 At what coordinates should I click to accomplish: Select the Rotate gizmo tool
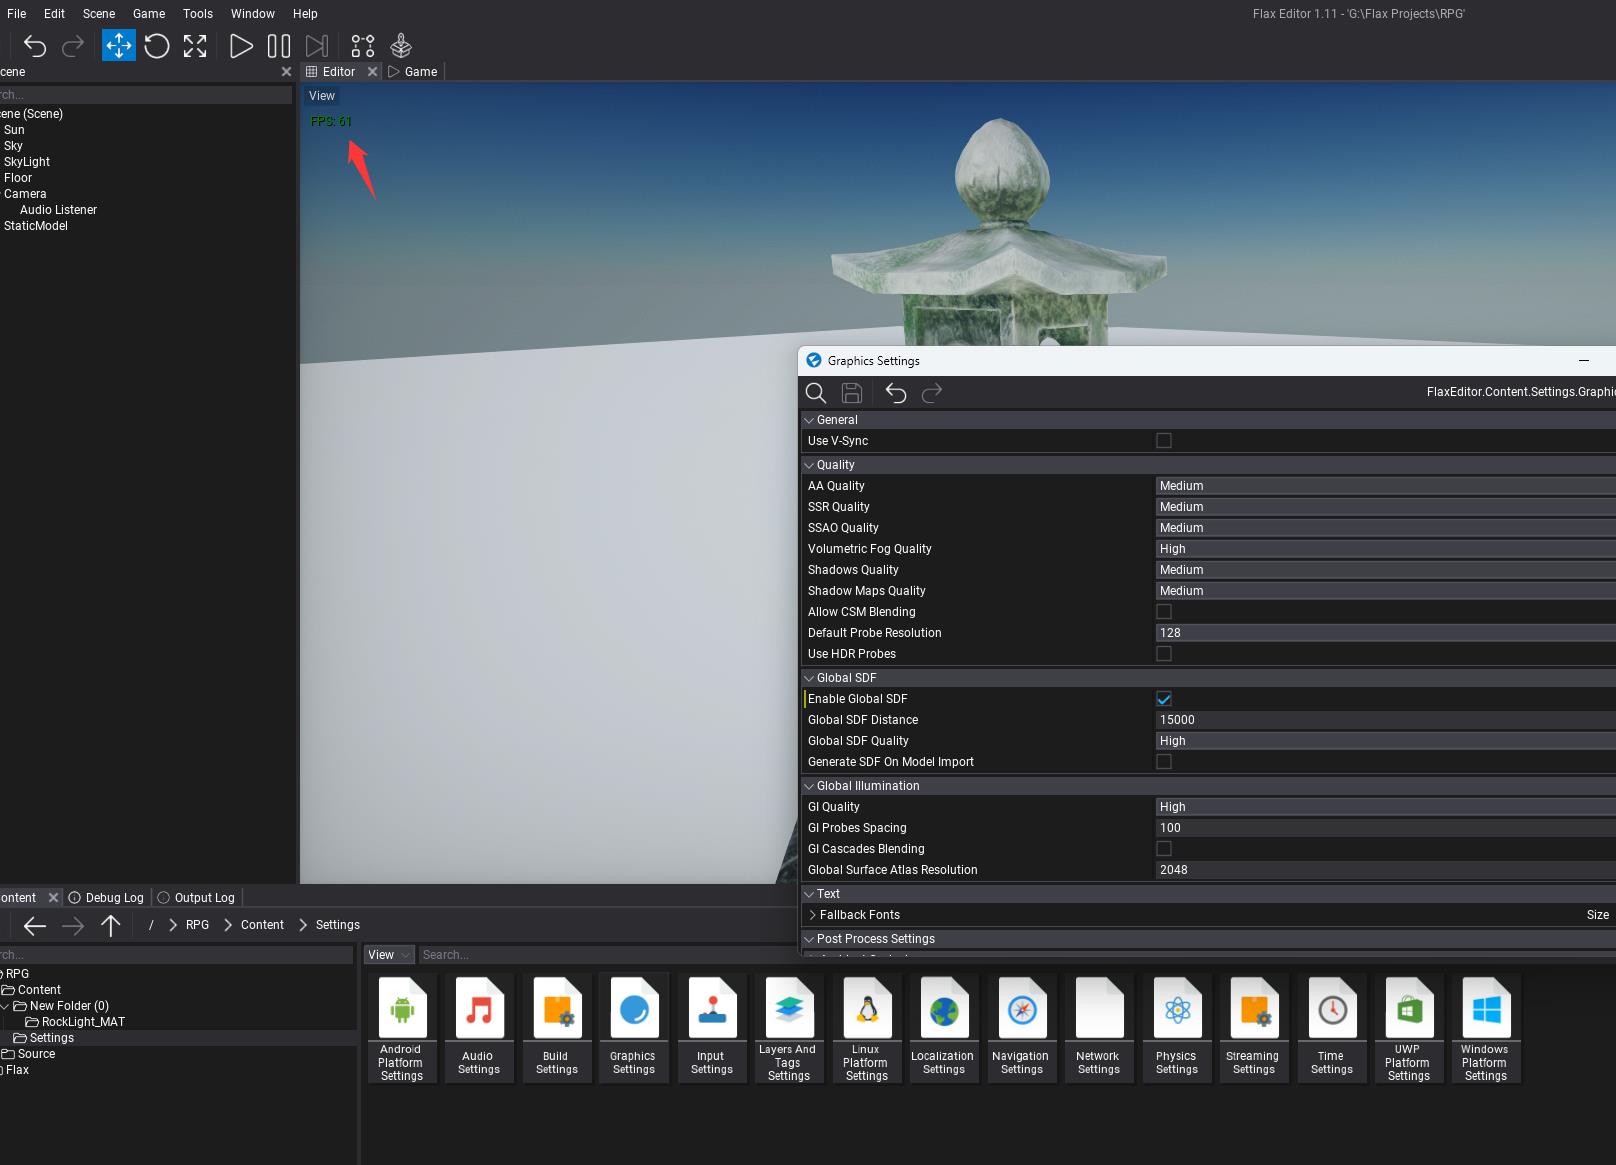157,46
